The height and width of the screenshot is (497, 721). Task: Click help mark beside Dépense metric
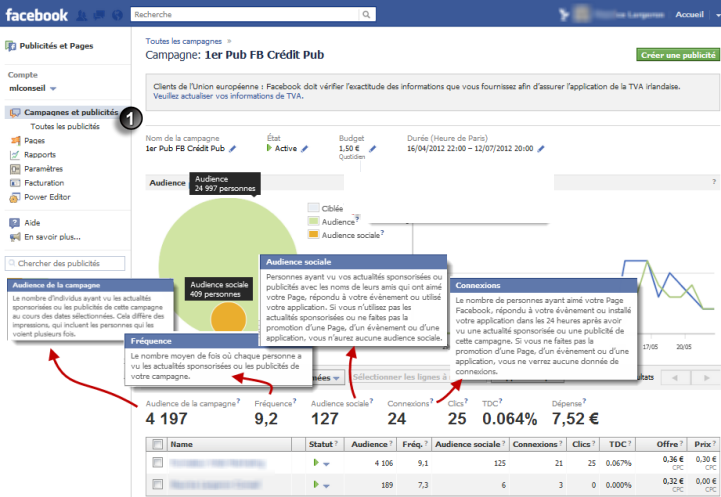(x=584, y=400)
